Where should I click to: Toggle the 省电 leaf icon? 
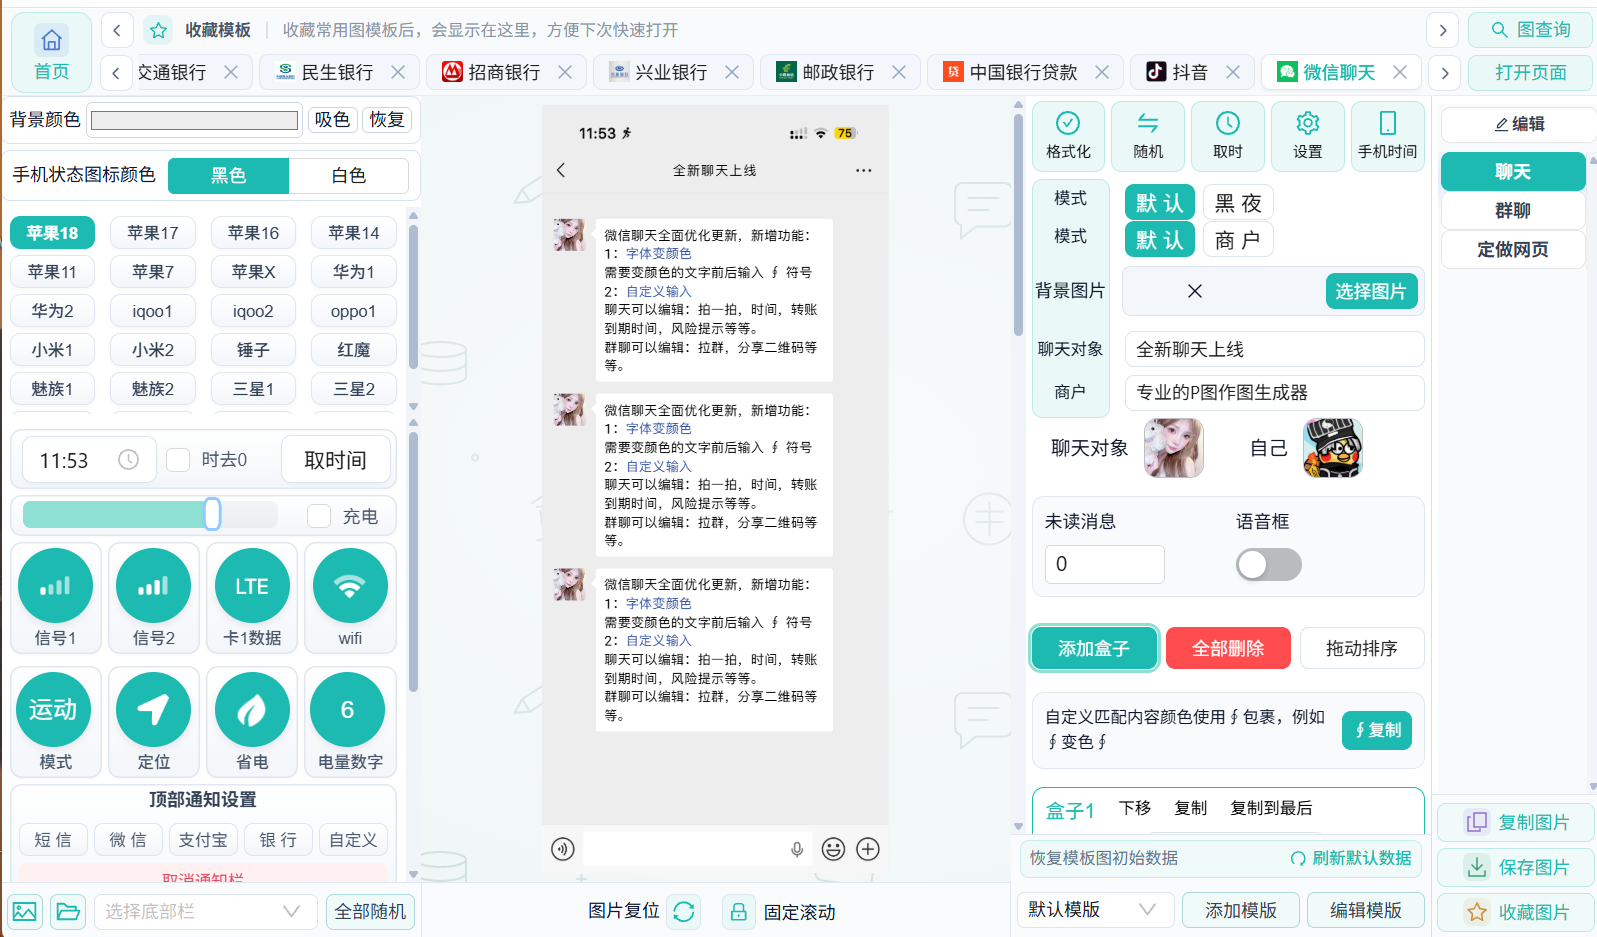tap(252, 710)
